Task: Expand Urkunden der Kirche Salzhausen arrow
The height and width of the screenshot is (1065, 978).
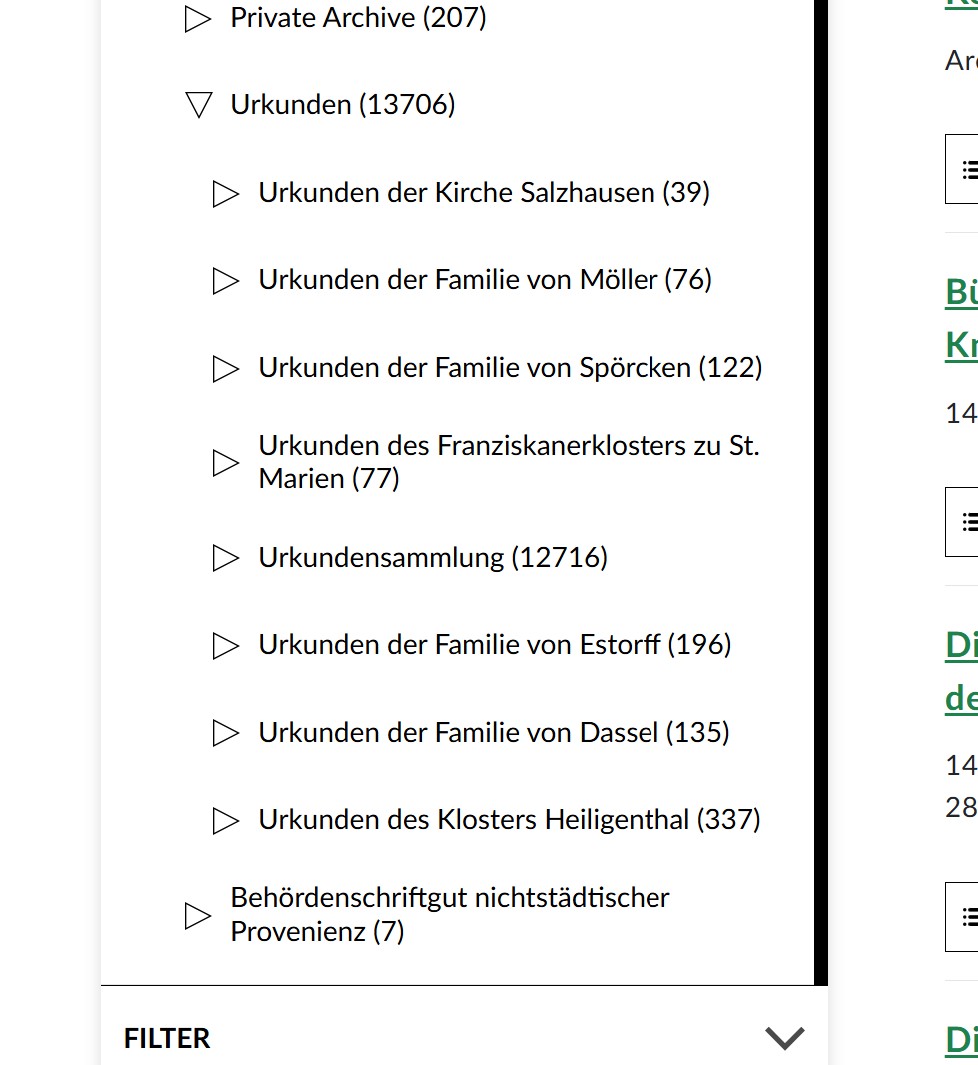Action: click(226, 193)
